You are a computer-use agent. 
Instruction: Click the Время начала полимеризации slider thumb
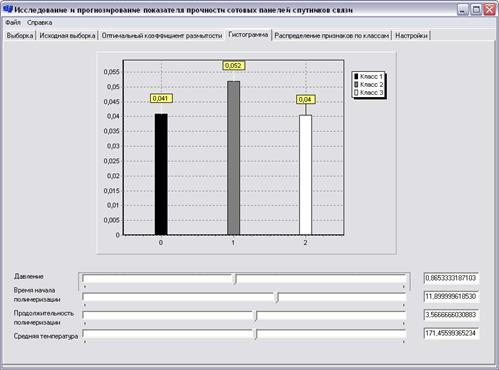(x=277, y=297)
